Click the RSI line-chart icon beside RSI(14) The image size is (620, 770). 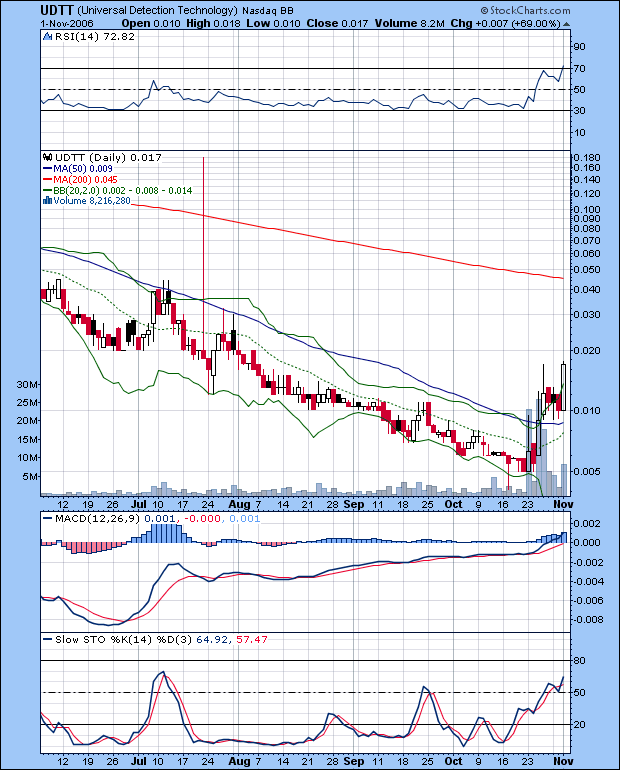pos(48,36)
